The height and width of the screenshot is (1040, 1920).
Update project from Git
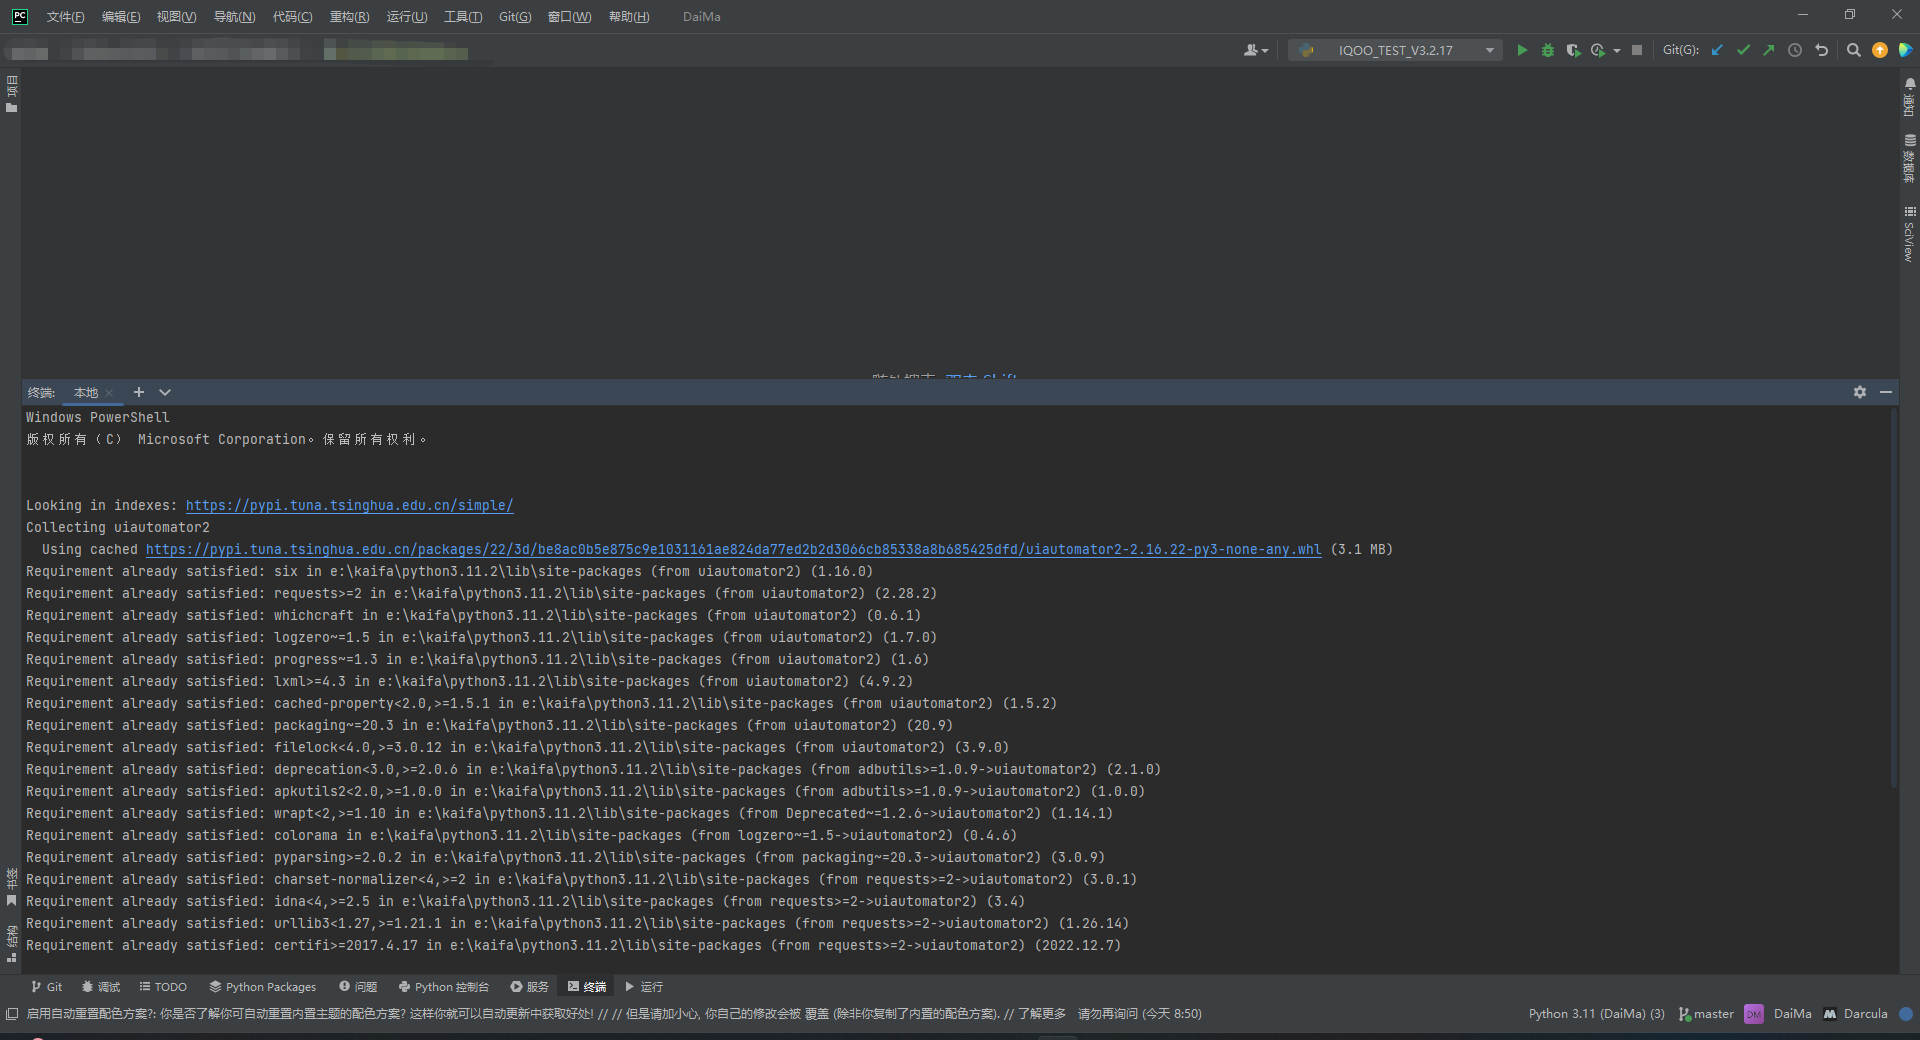(1716, 50)
